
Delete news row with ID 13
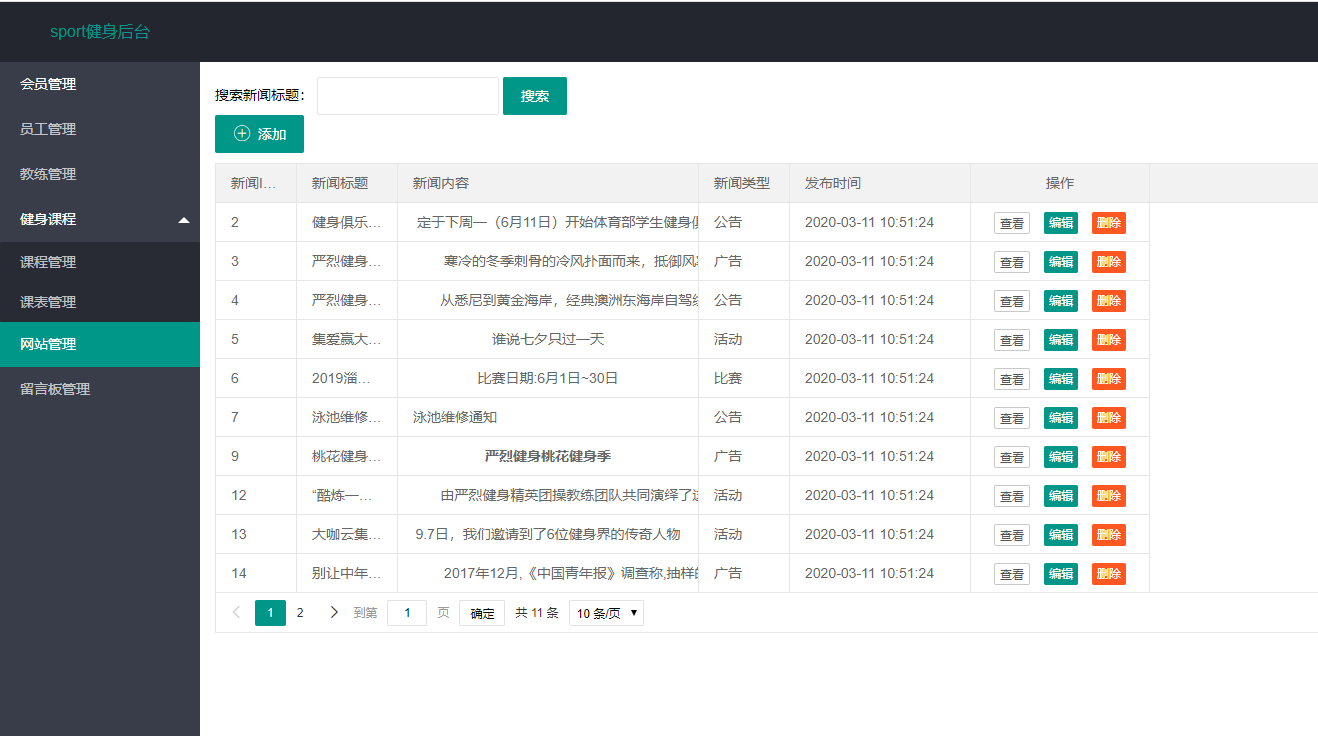pos(1109,535)
